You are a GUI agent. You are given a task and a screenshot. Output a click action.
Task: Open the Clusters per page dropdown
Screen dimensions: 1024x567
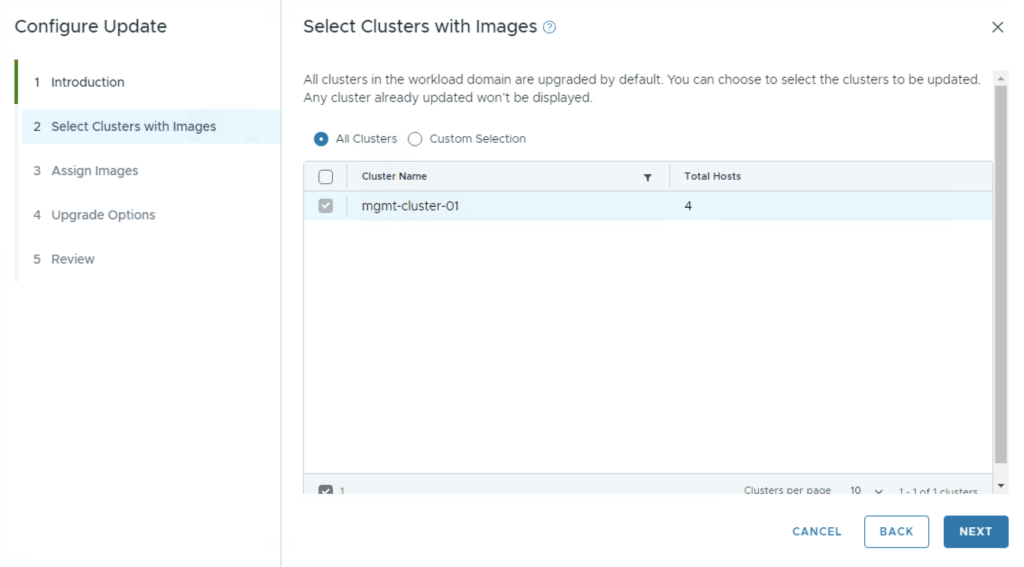pyautogui.click(x=866, y=491)
